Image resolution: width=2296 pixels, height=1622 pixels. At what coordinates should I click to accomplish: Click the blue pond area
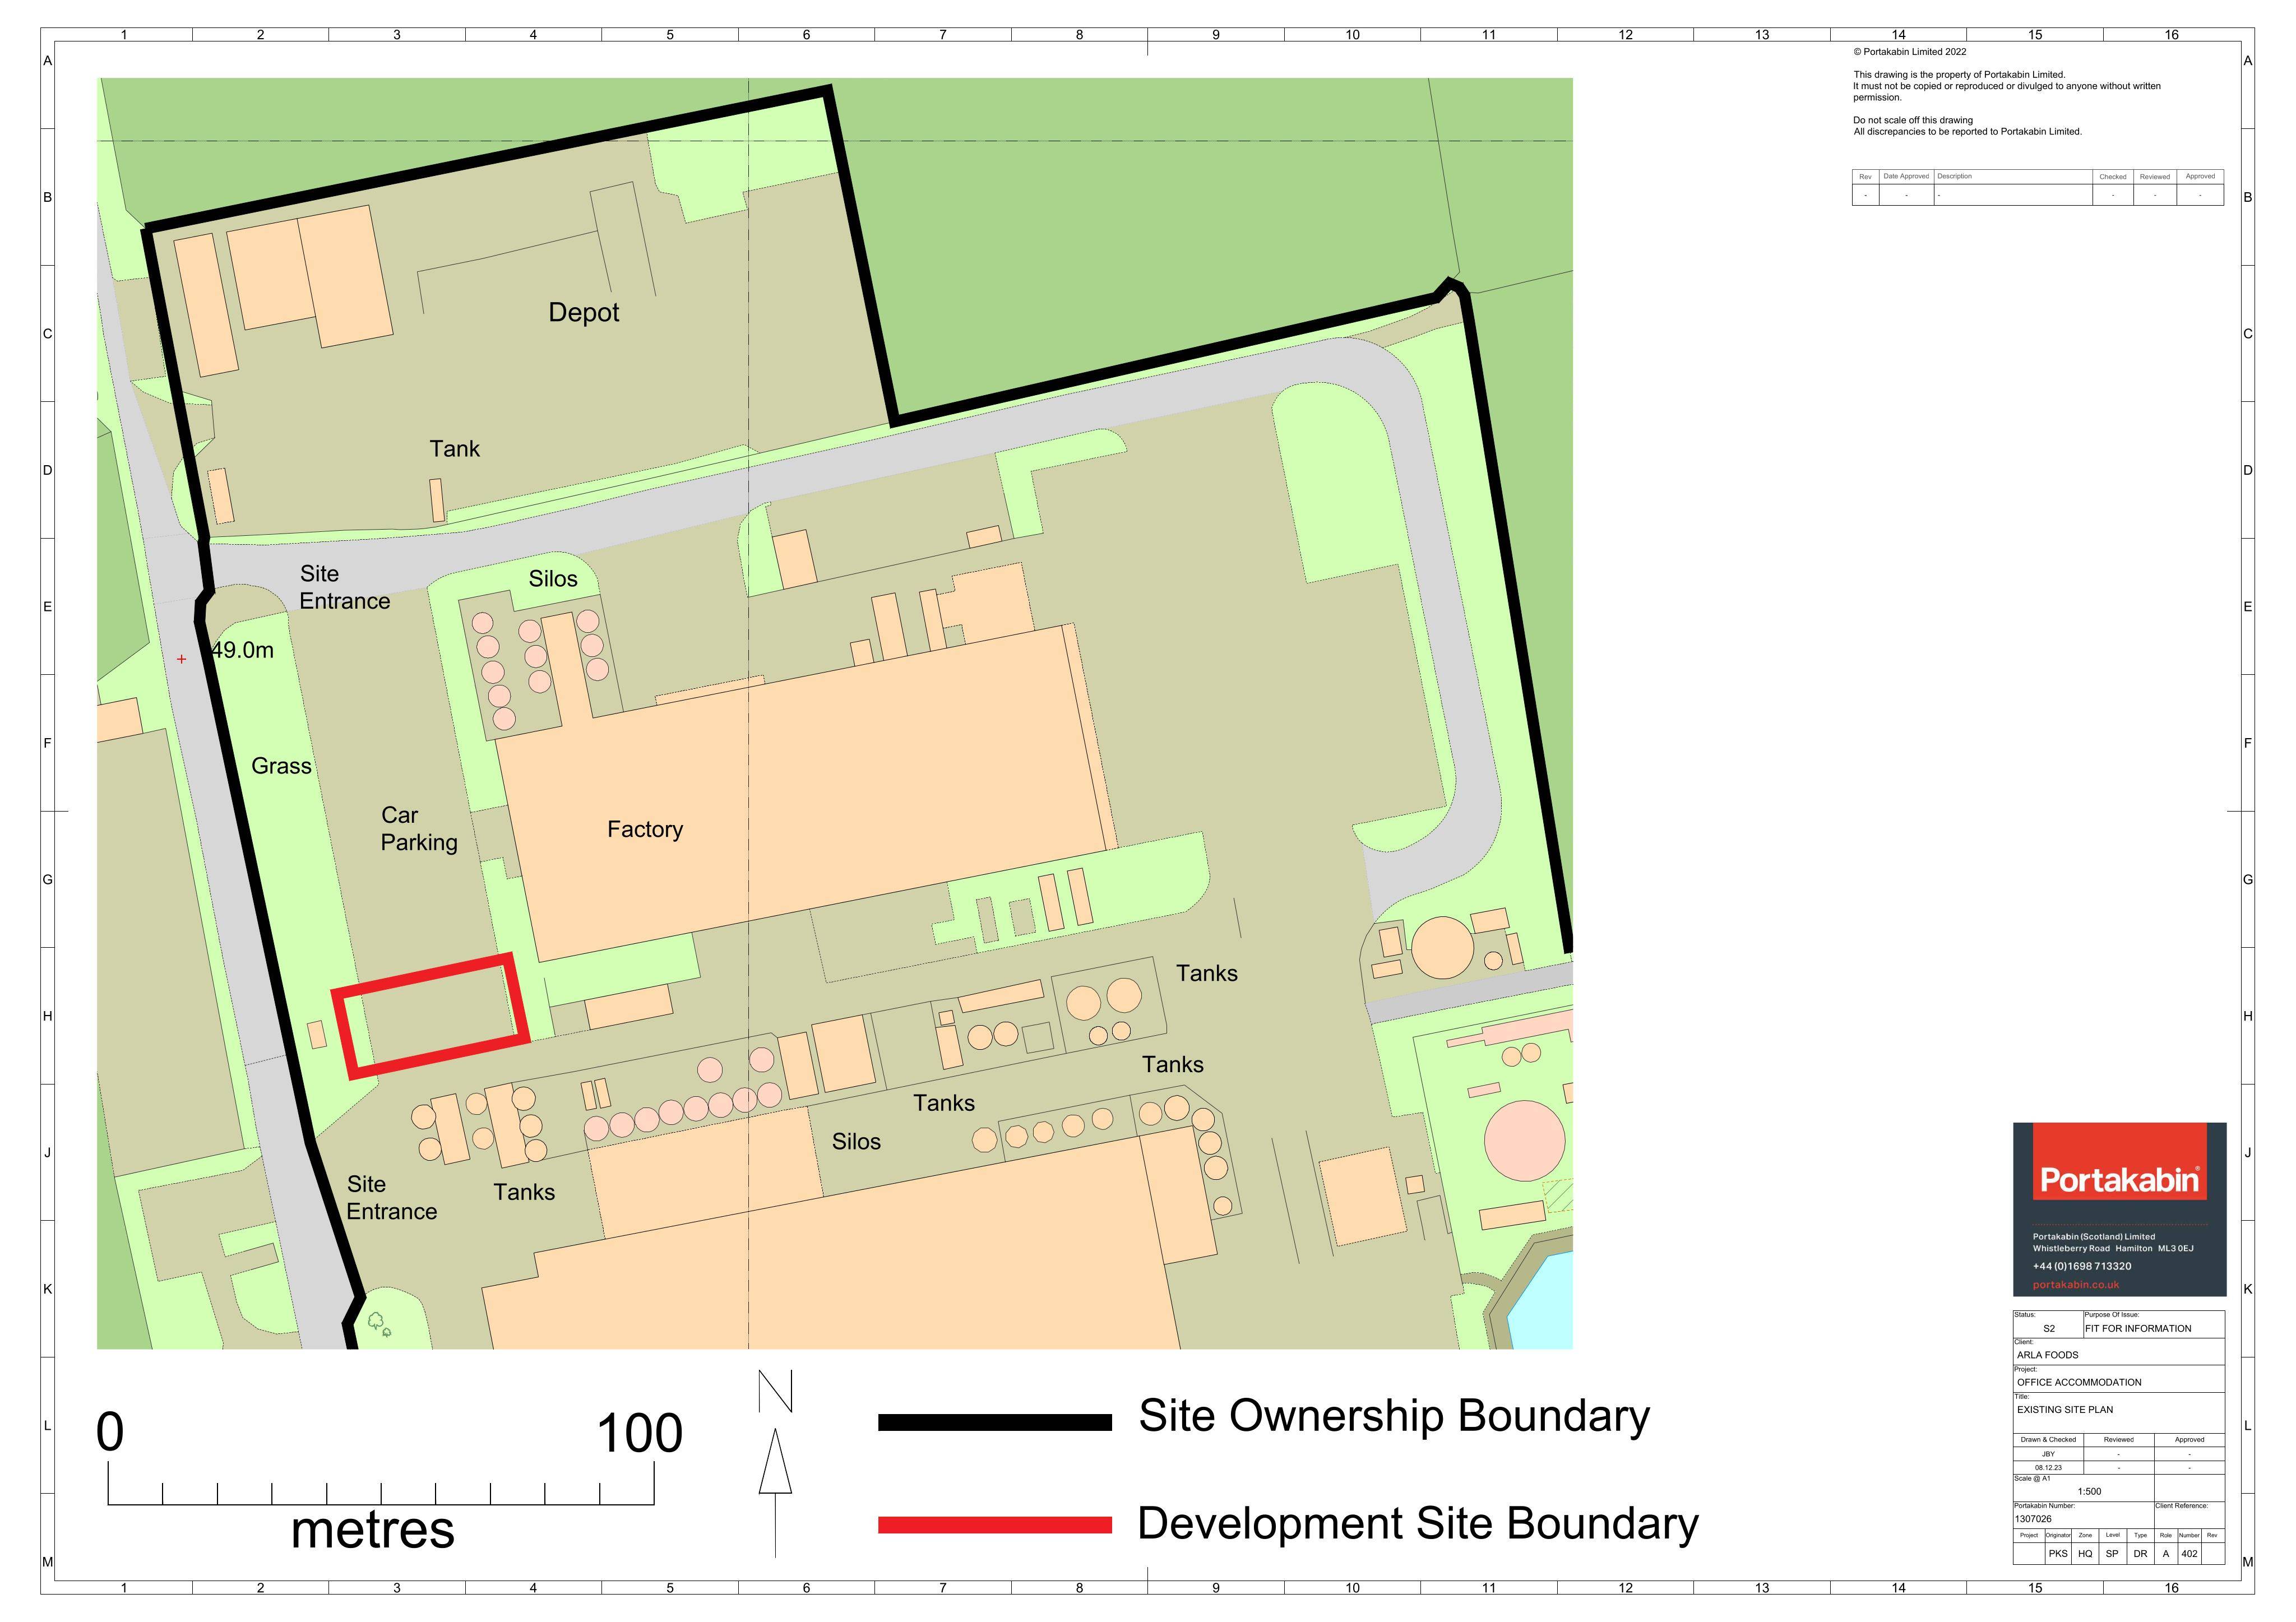click(1541, 1300)
